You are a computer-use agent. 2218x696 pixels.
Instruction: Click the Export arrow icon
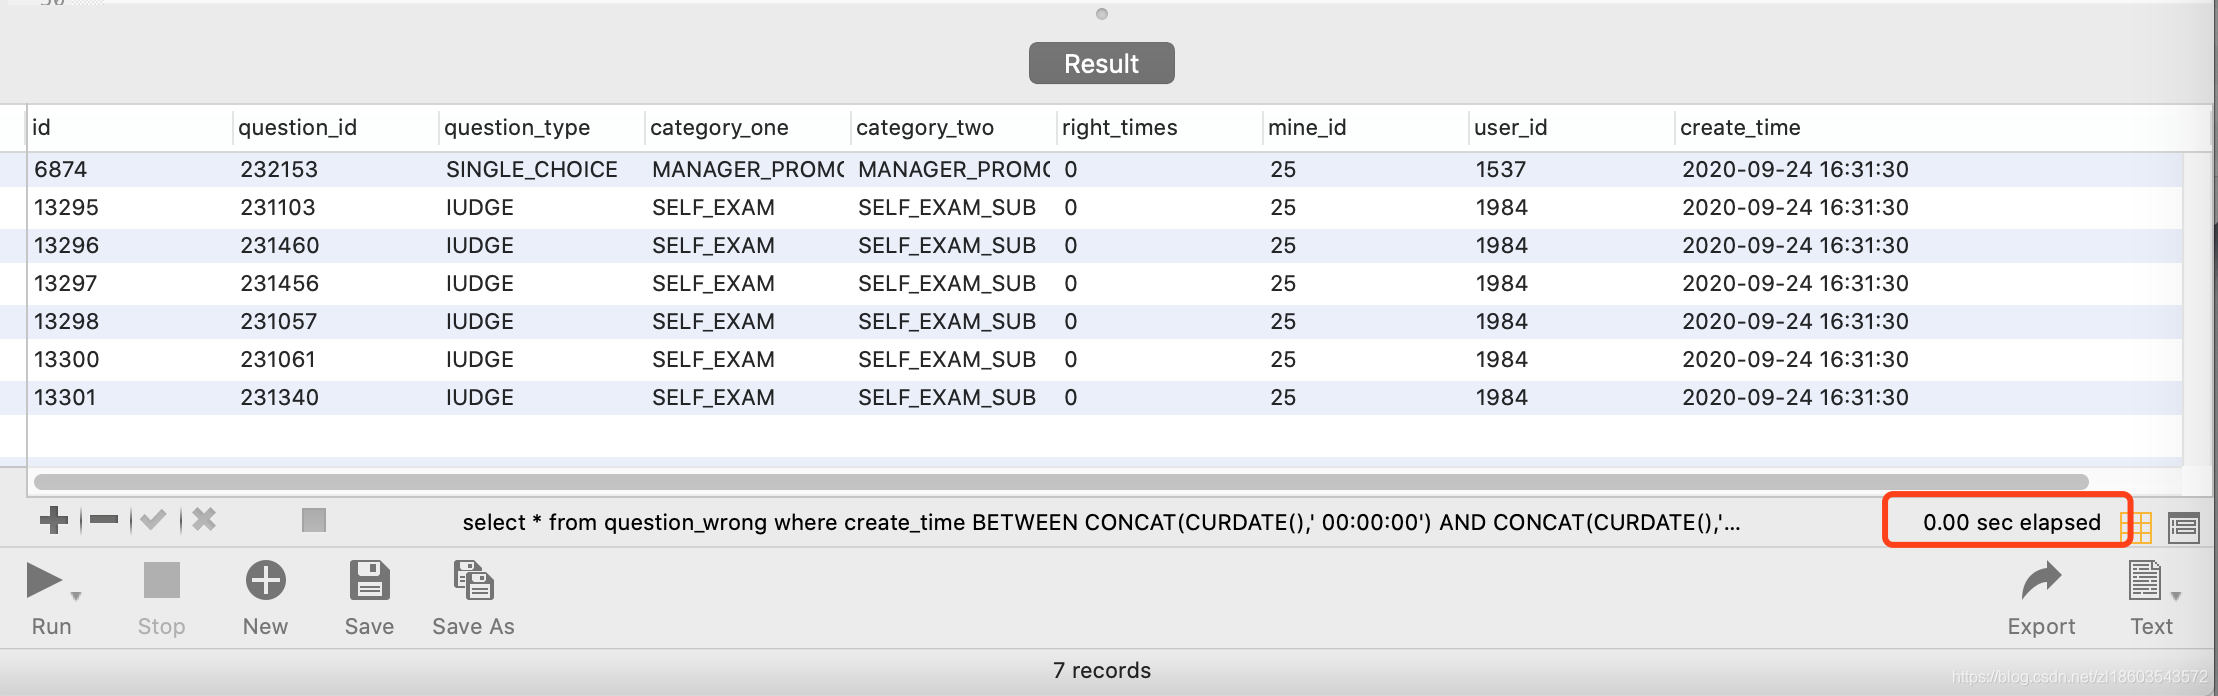coord(2041,580)
